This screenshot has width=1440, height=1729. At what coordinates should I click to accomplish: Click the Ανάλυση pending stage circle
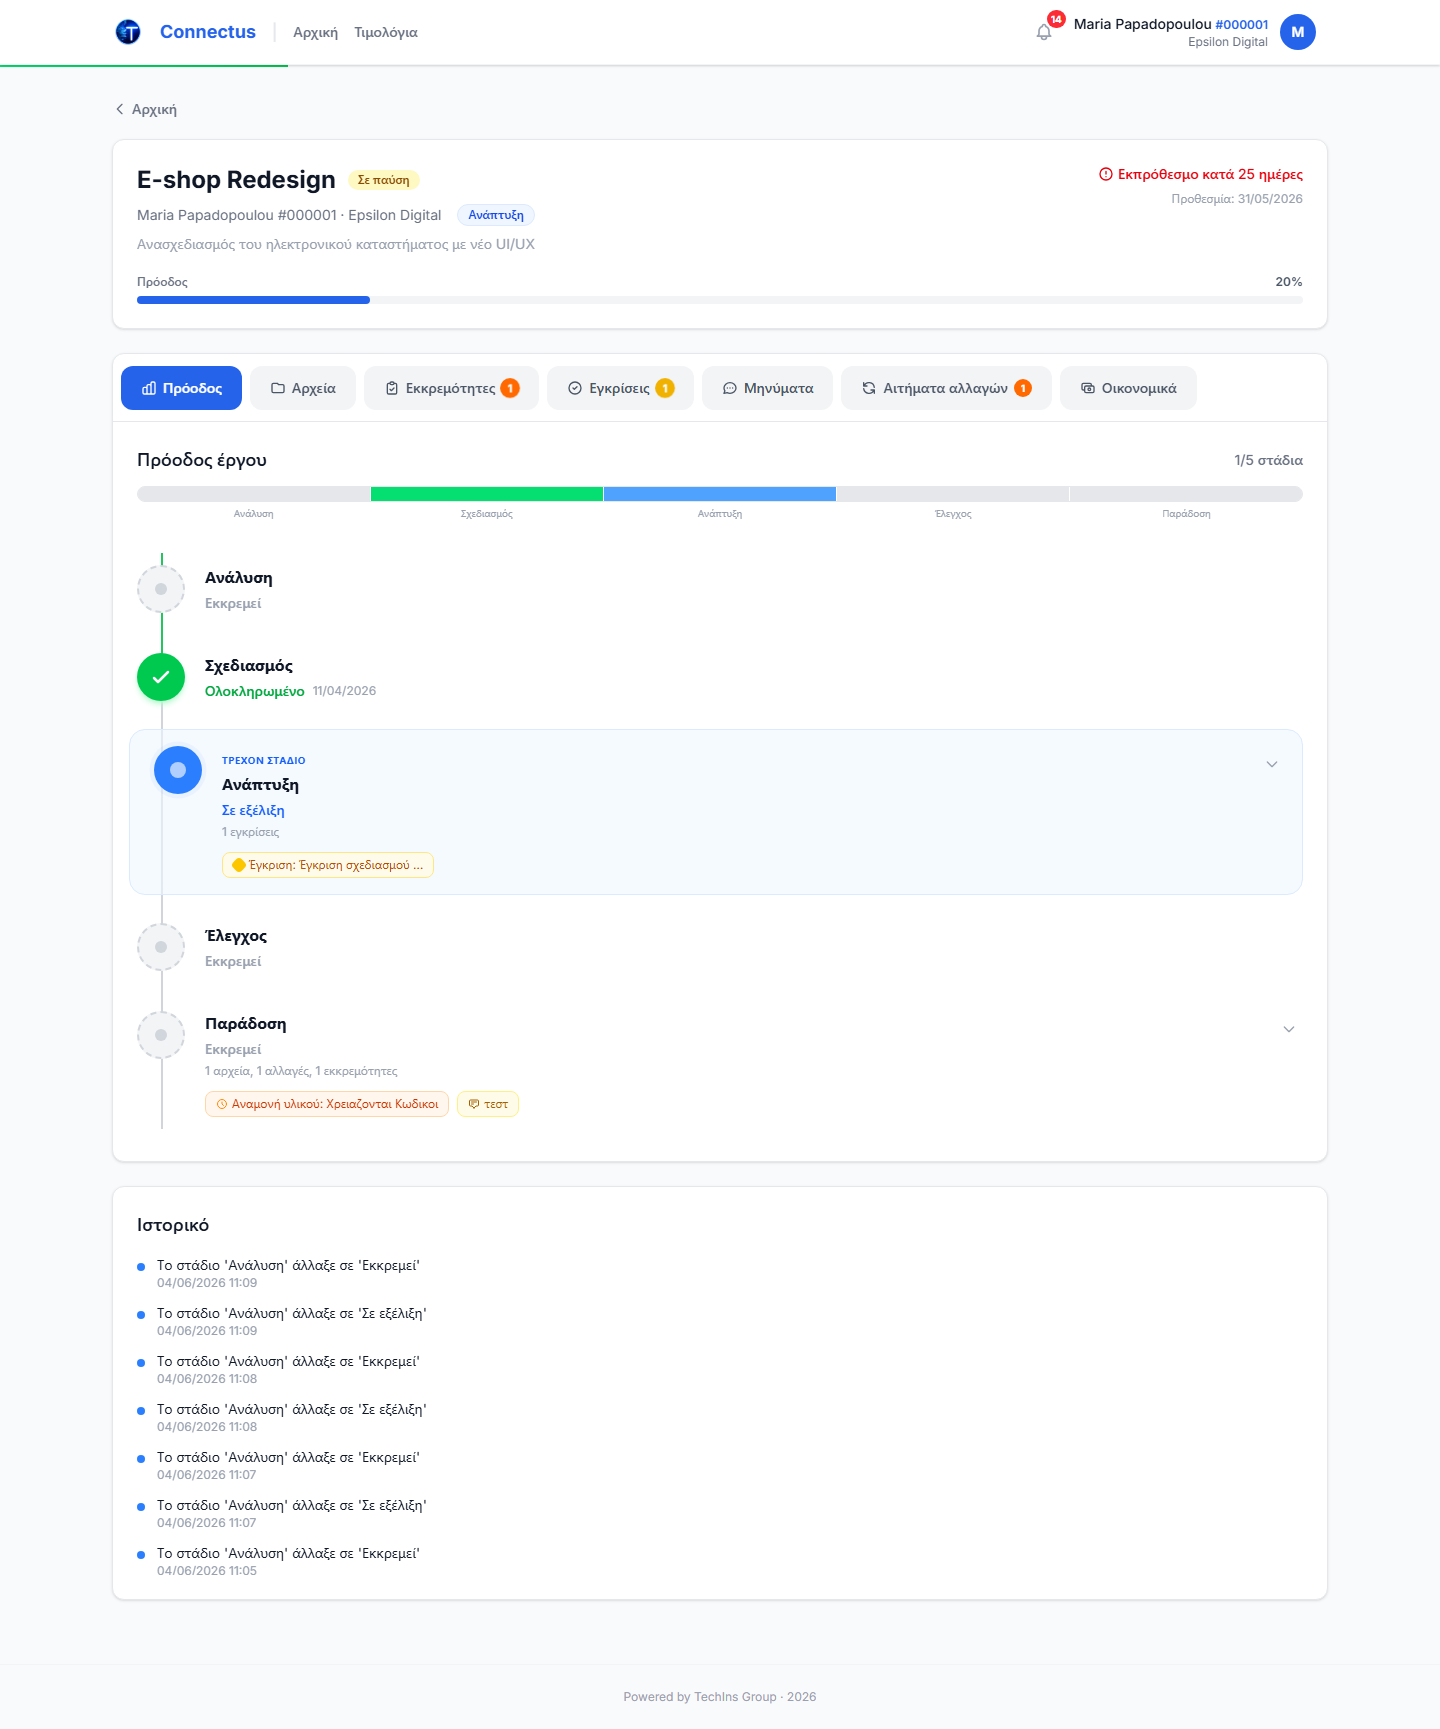click(161, 589)
